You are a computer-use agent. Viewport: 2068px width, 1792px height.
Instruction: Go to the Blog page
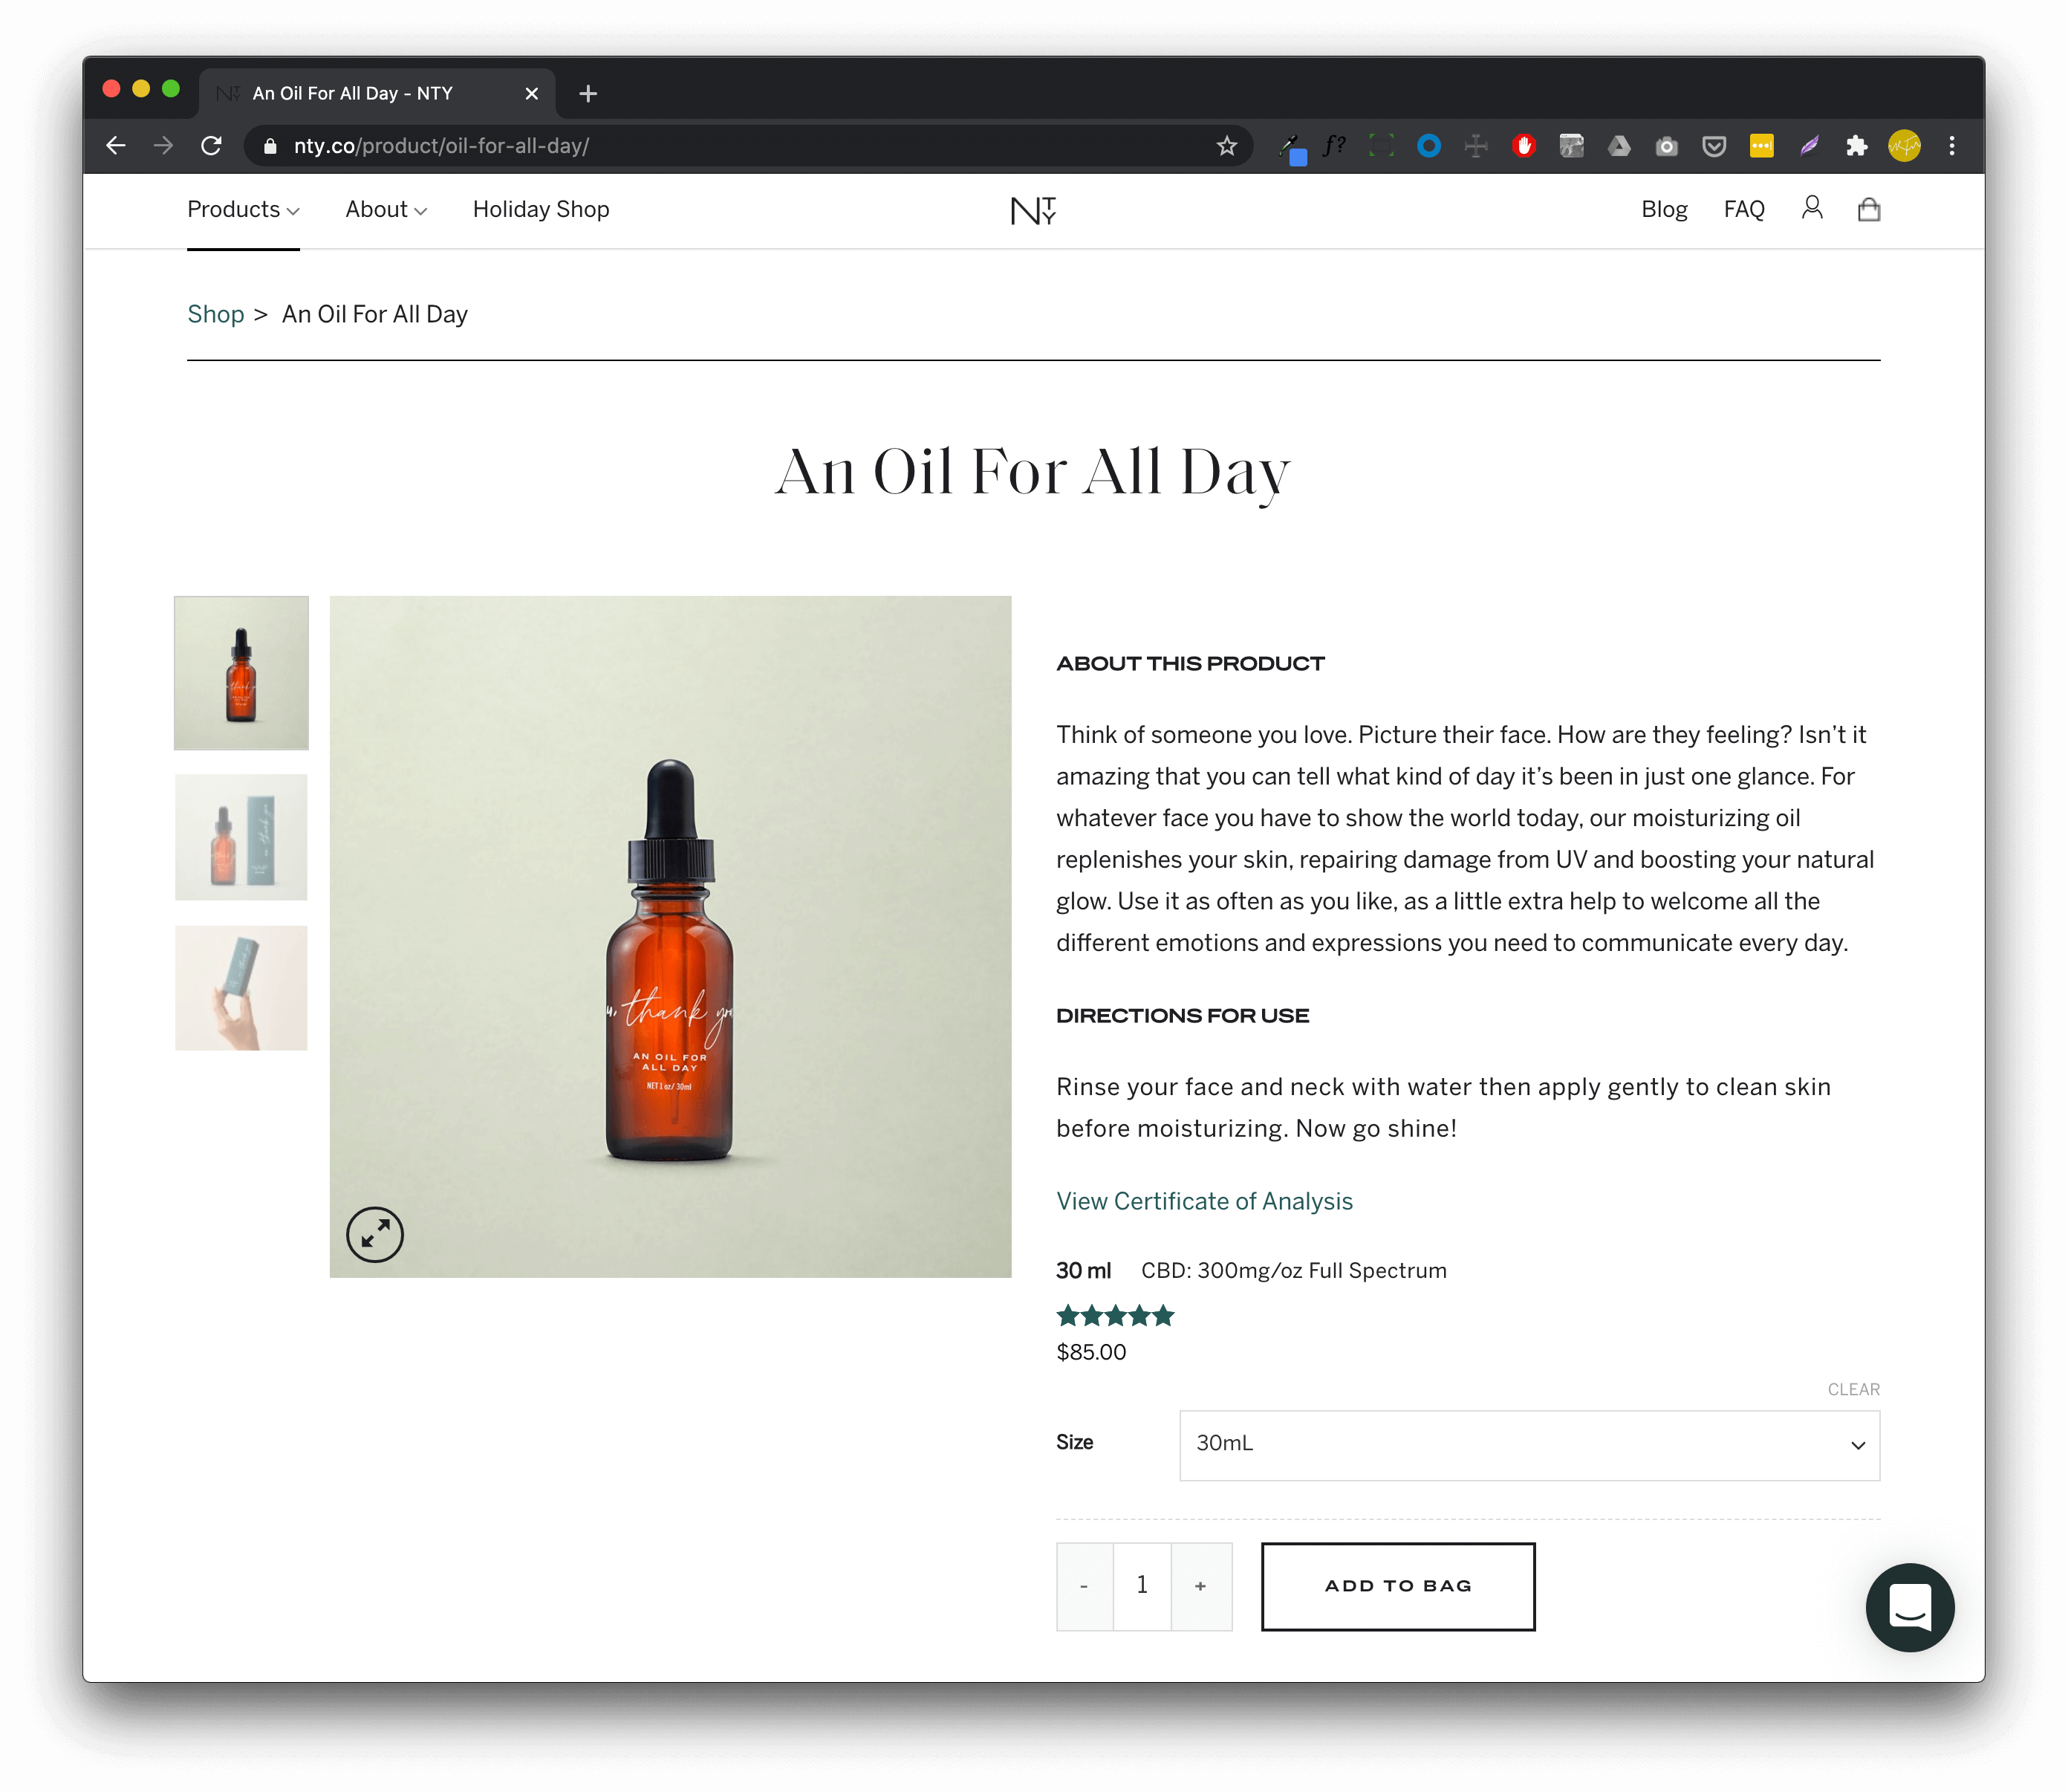pyautogui.click(x=1663, y=209)
